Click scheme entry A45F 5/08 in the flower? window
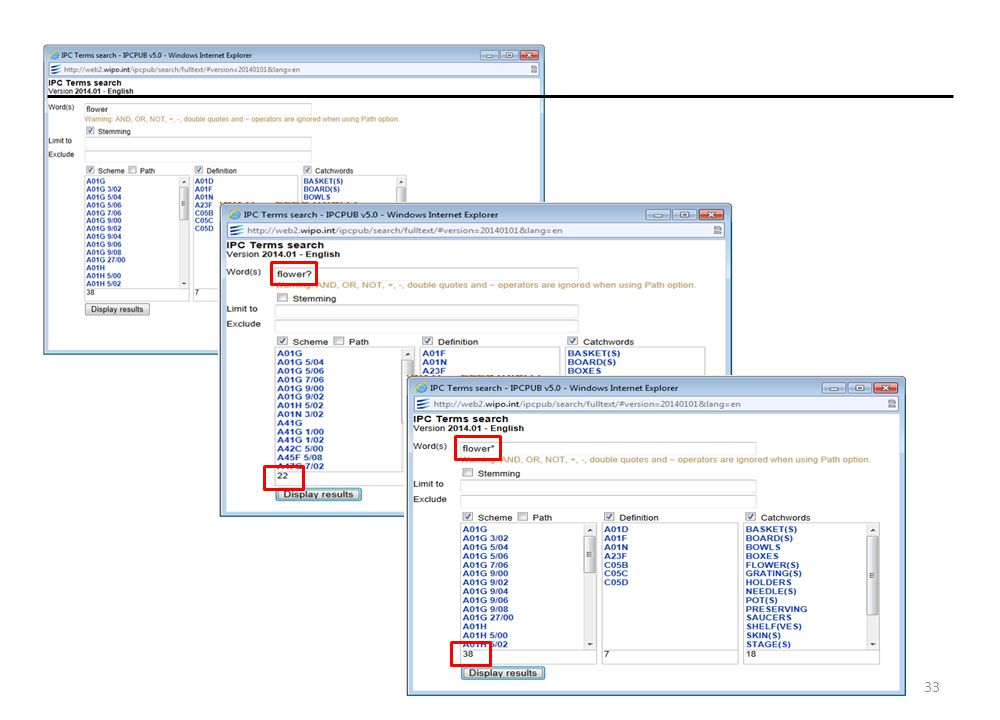This screenshot has width=1000, height=720. [300, 457]
